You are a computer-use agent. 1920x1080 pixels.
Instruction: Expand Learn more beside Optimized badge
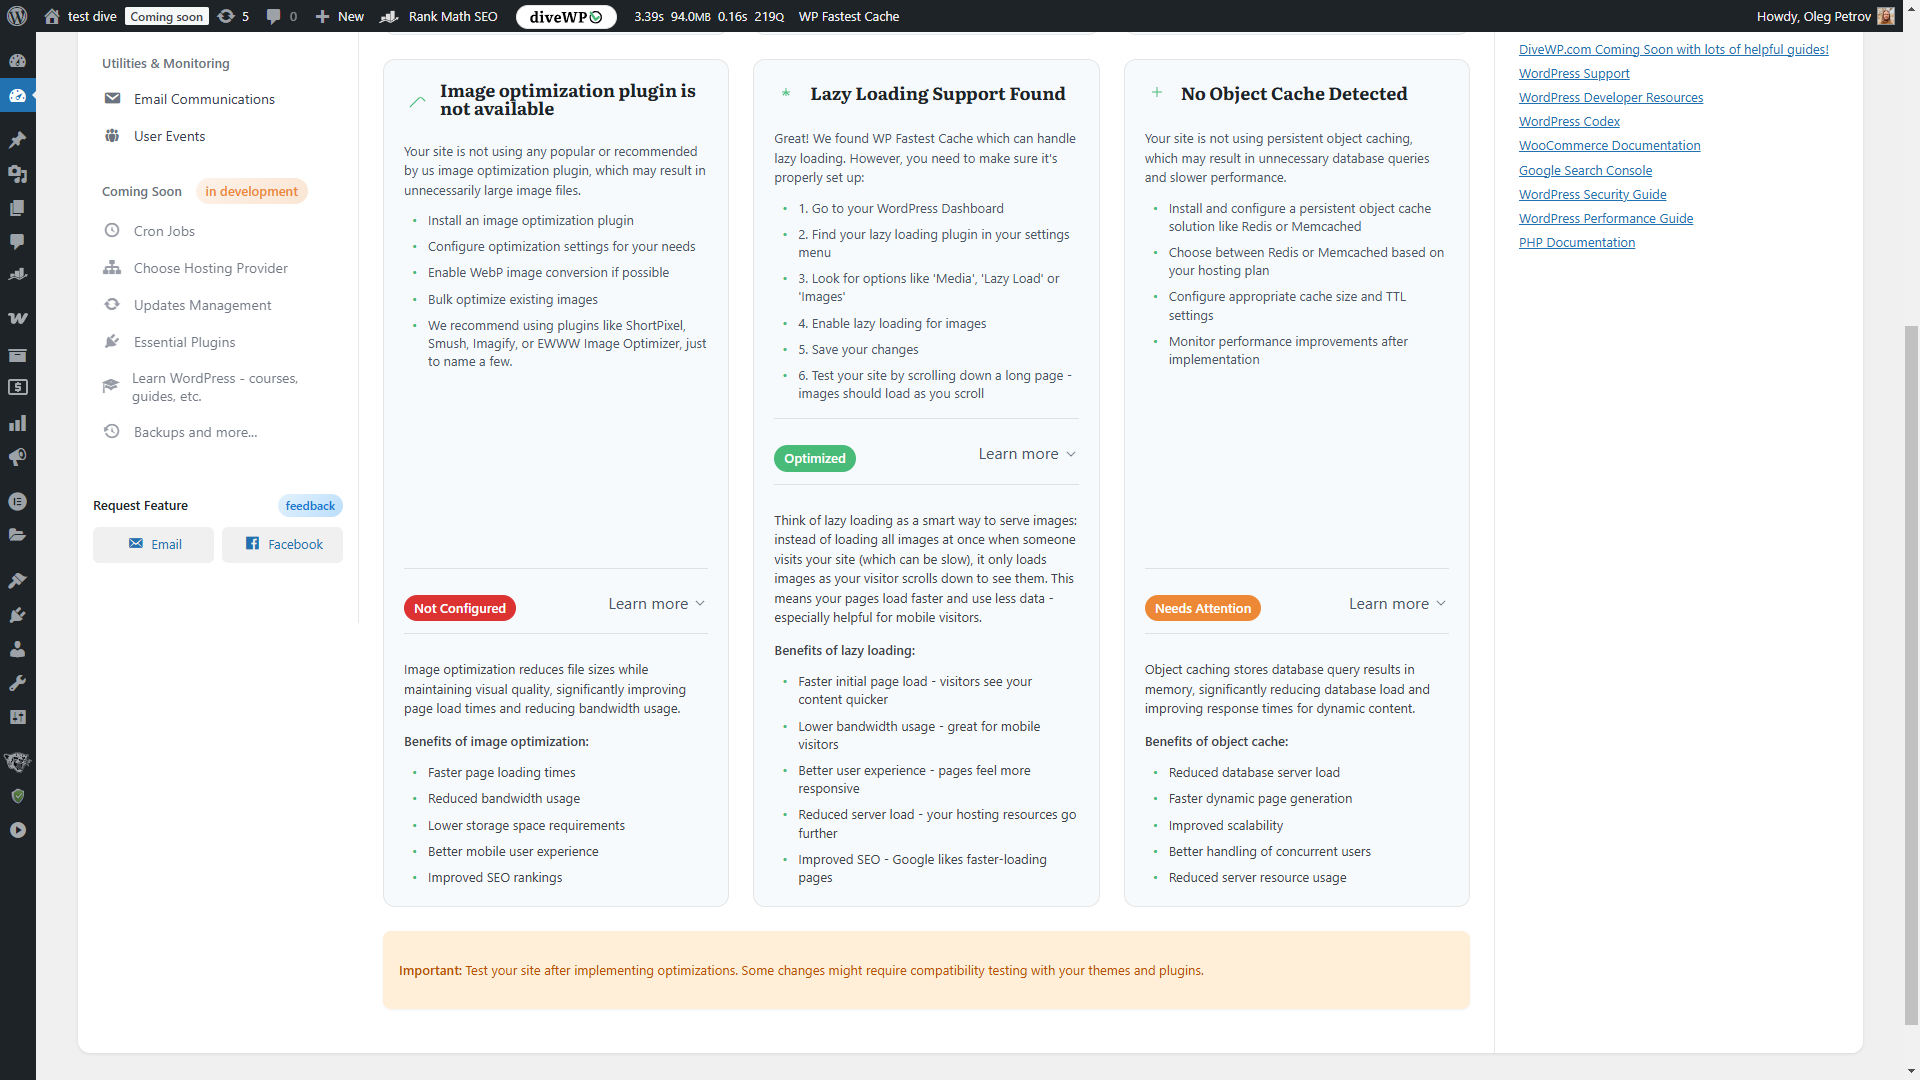point(1027,454)
